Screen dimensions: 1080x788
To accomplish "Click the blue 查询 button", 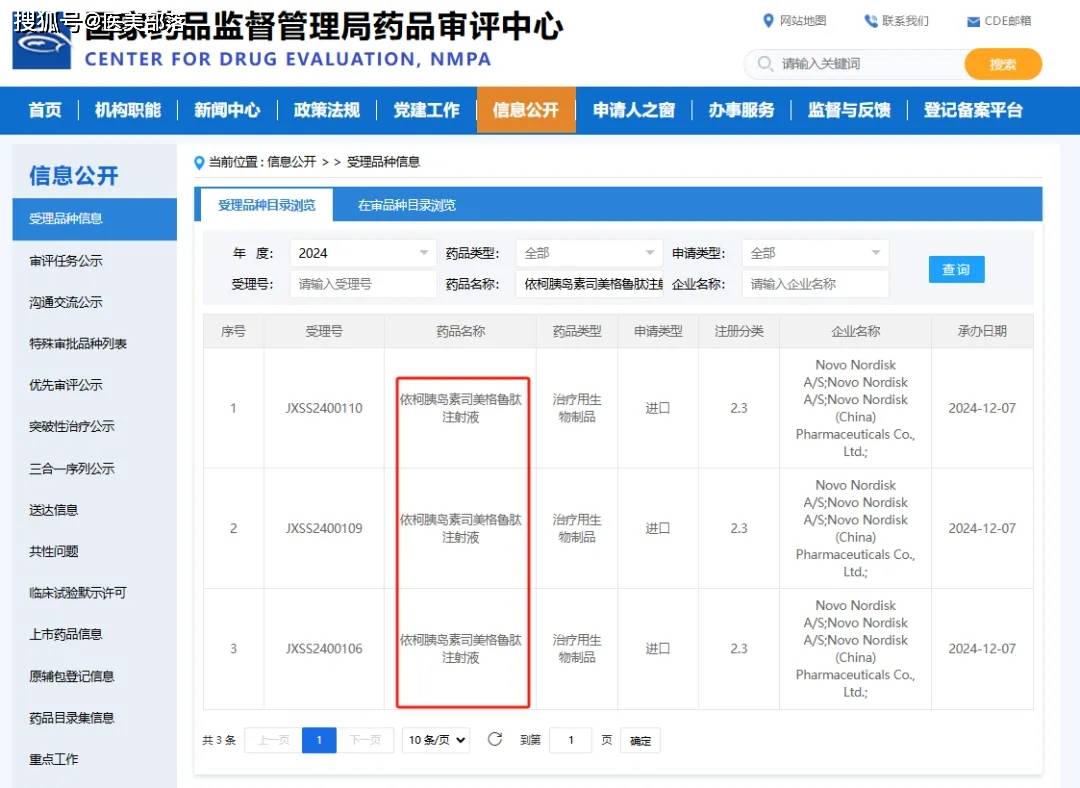I will coord(956,269).
